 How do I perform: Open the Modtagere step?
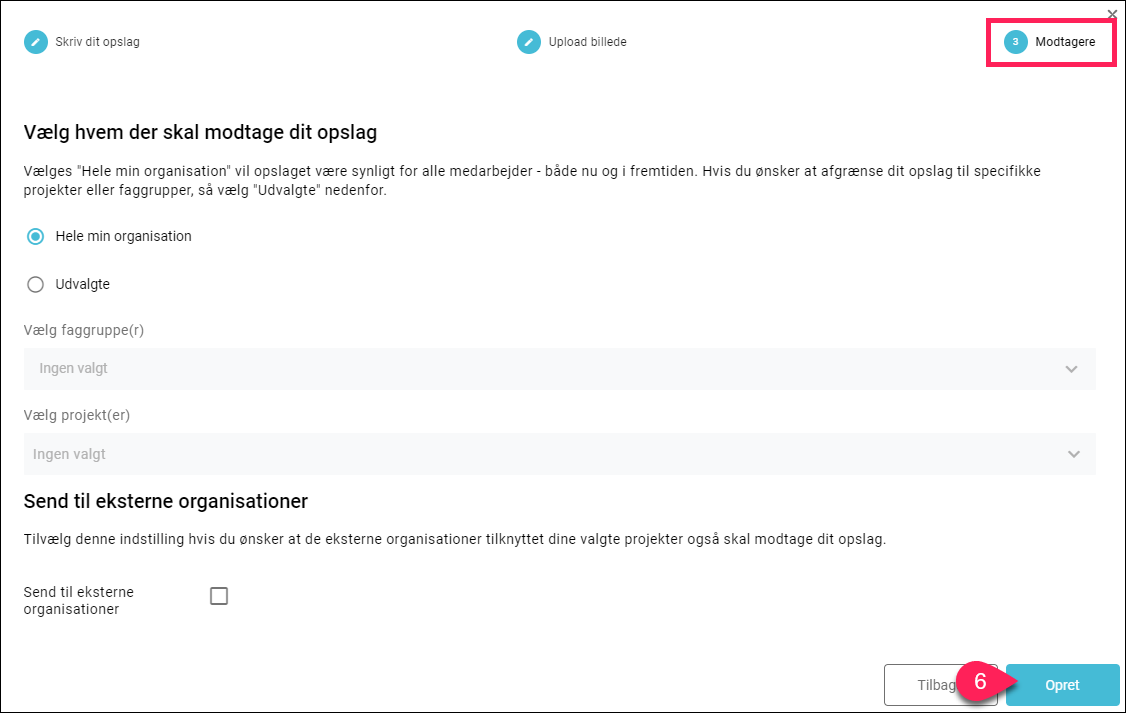1051,42
